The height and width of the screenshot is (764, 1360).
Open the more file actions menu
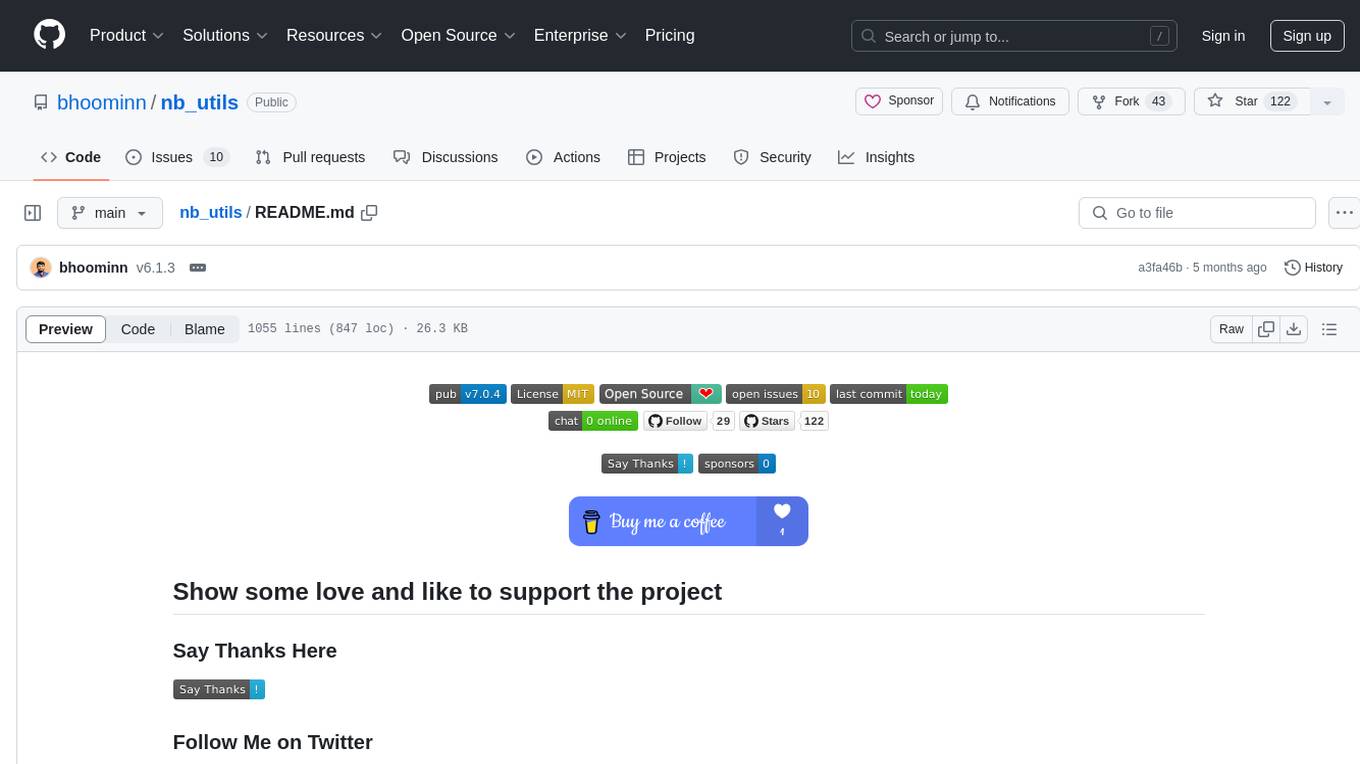tap(1344, 213)
